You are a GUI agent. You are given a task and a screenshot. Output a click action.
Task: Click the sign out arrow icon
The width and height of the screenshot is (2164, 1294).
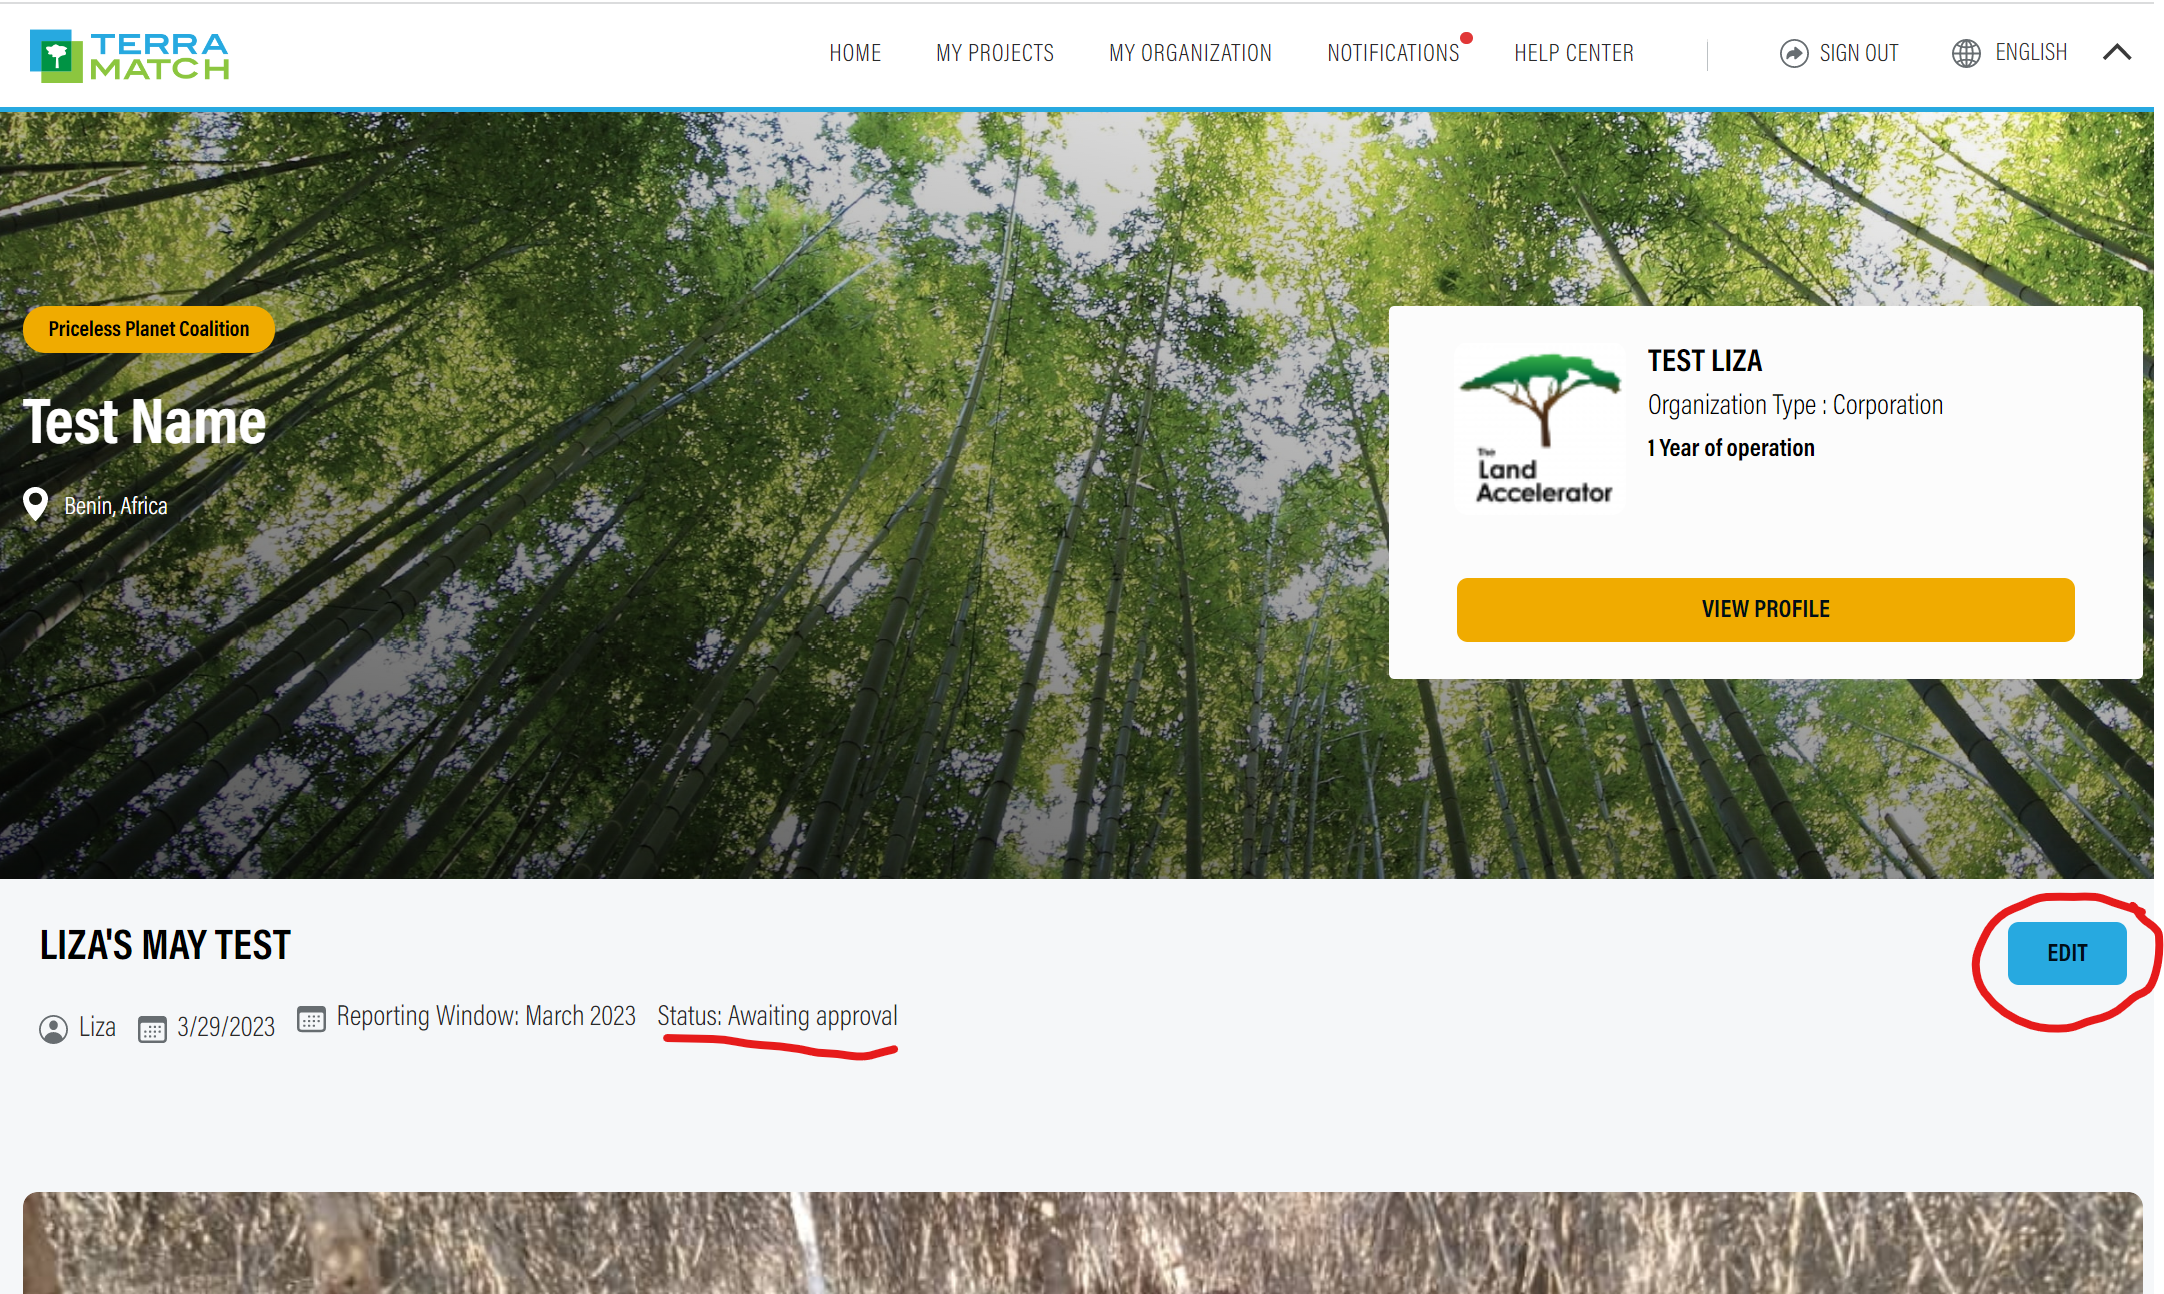[1794, 53]
